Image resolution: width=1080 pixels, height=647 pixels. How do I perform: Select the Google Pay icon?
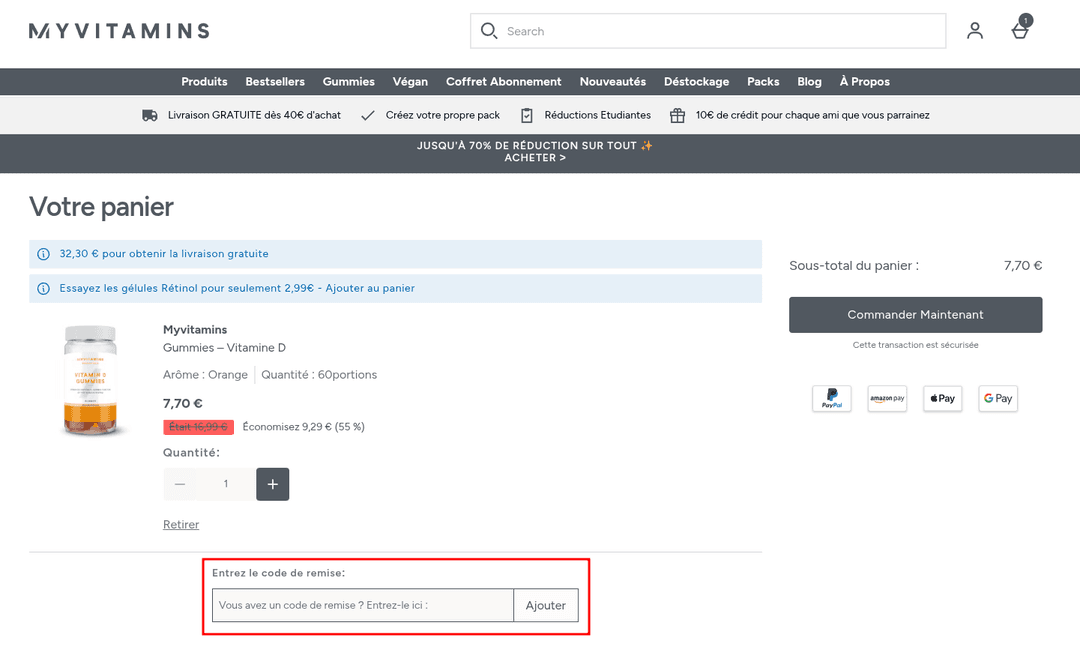coord(998,398)
